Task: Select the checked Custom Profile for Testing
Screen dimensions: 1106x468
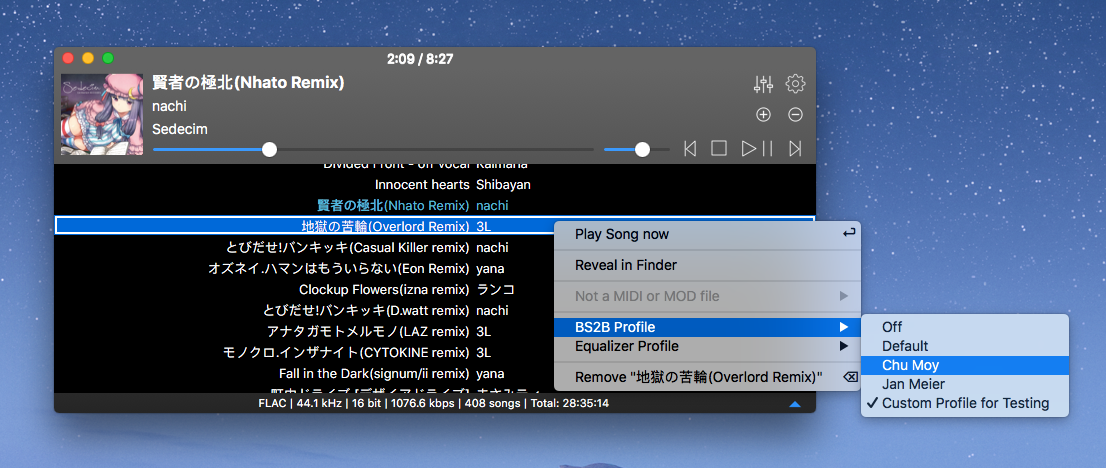Action: (965, 404)
